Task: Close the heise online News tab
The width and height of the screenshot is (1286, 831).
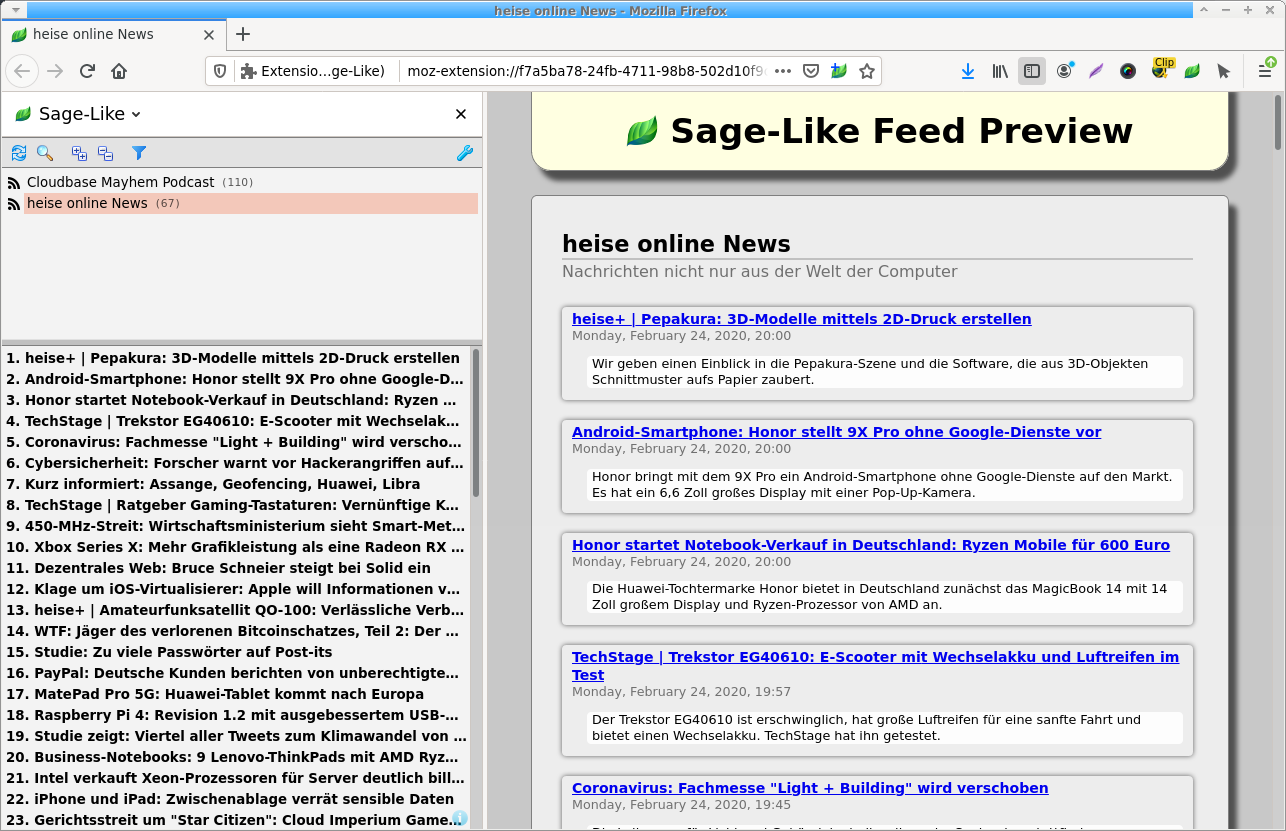Action: tap(209, 34)
